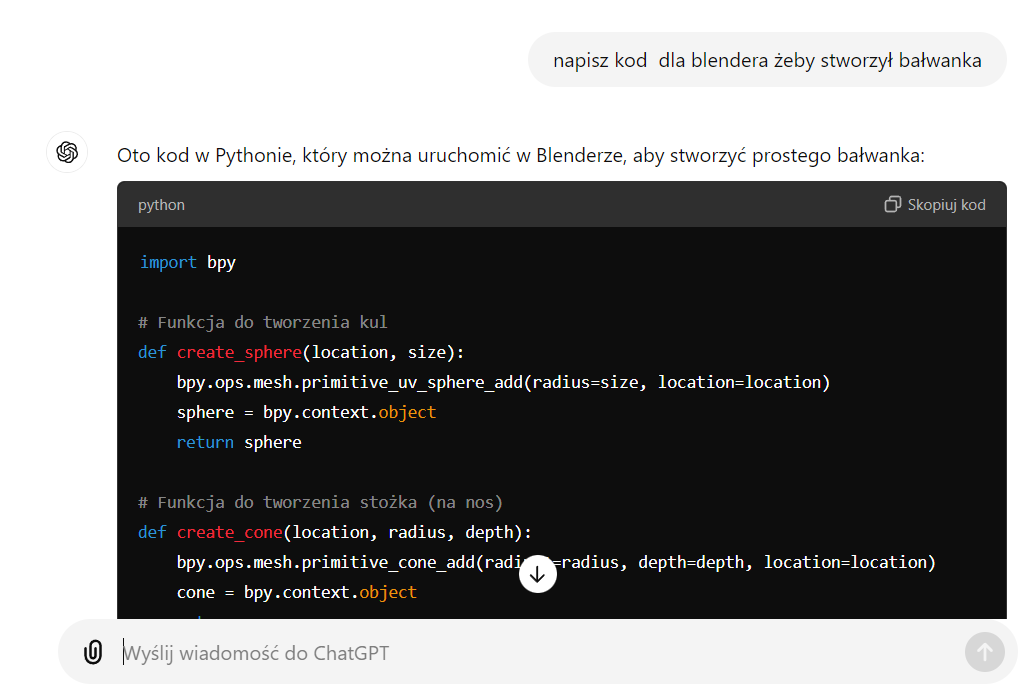Screen dimensions: 1027x691
Task: Click the scroll-to-bottom down arrow button
Action: coord(538,574)
